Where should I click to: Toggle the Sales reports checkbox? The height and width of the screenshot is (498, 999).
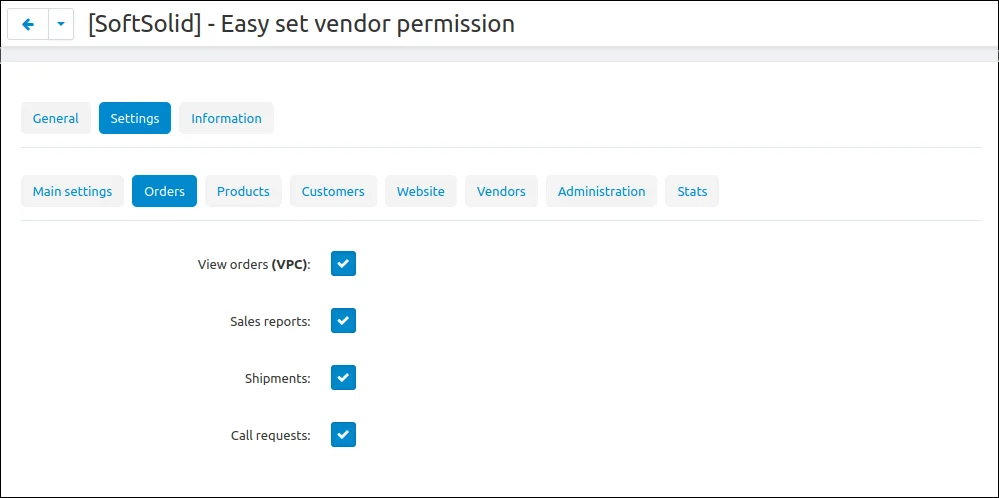pyautogui.click(x=343, y=321)
